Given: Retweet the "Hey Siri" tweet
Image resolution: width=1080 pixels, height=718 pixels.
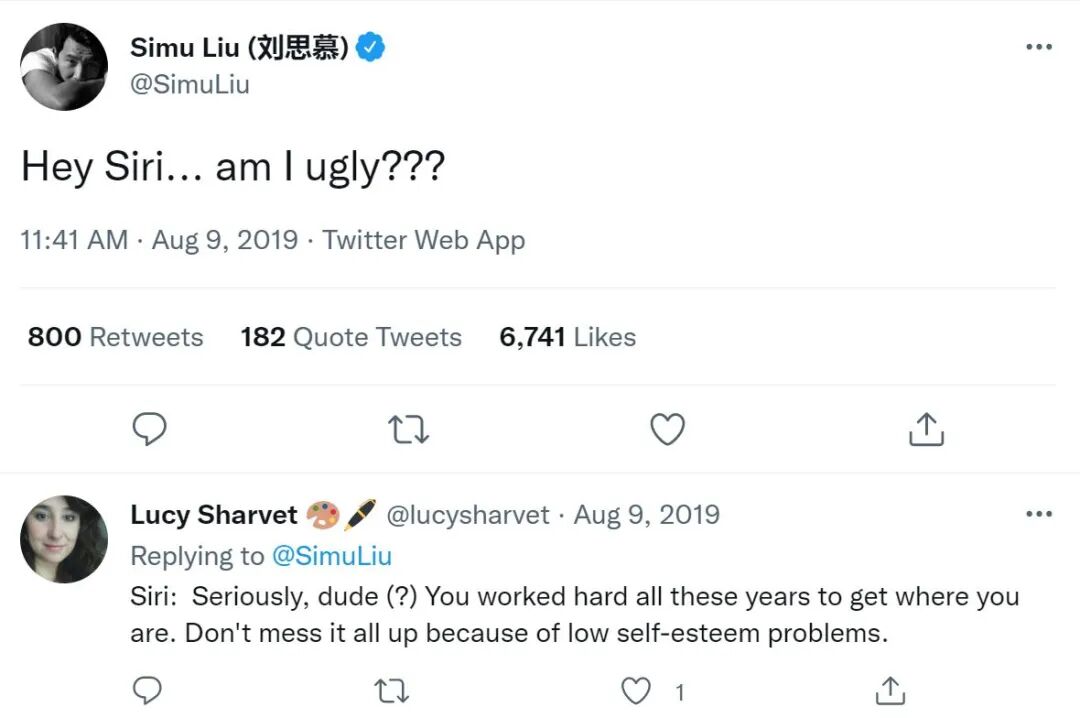Looking at the screenshot, I should [408, 429].
